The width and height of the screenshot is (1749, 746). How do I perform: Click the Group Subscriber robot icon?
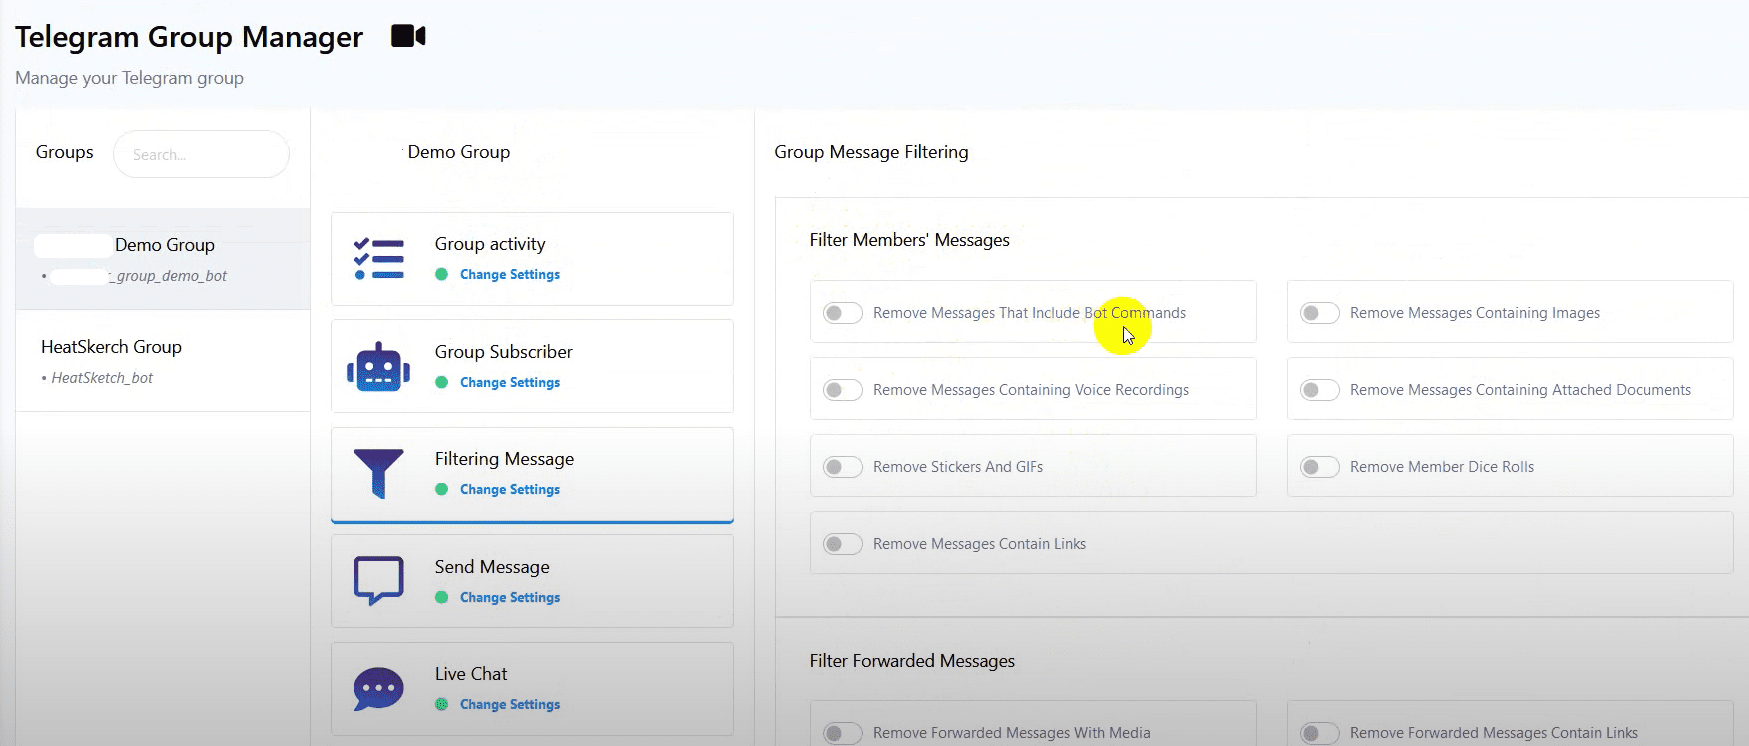[x=378, y=367]
